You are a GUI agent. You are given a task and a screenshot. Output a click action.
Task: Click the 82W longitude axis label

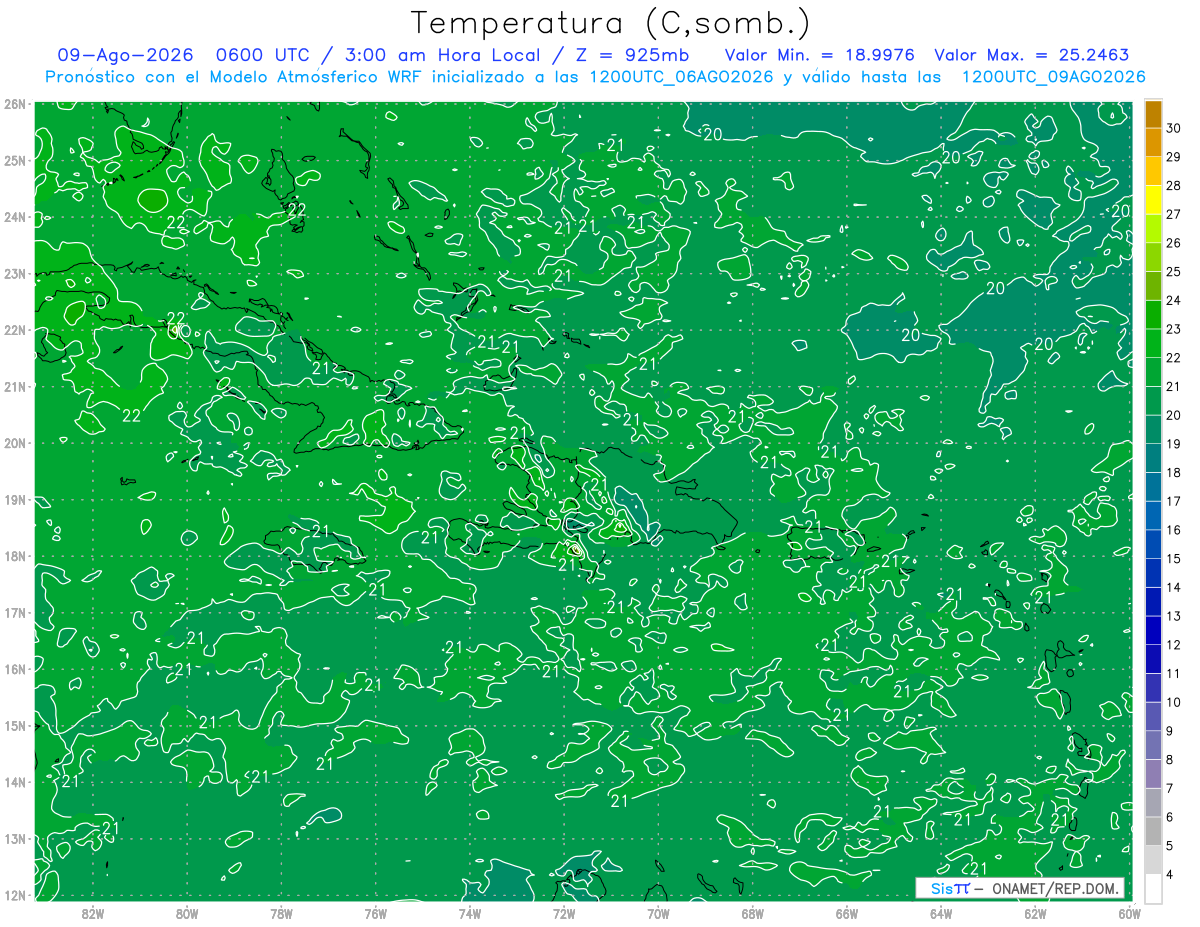pyautogui.click(x=93, y=912)
